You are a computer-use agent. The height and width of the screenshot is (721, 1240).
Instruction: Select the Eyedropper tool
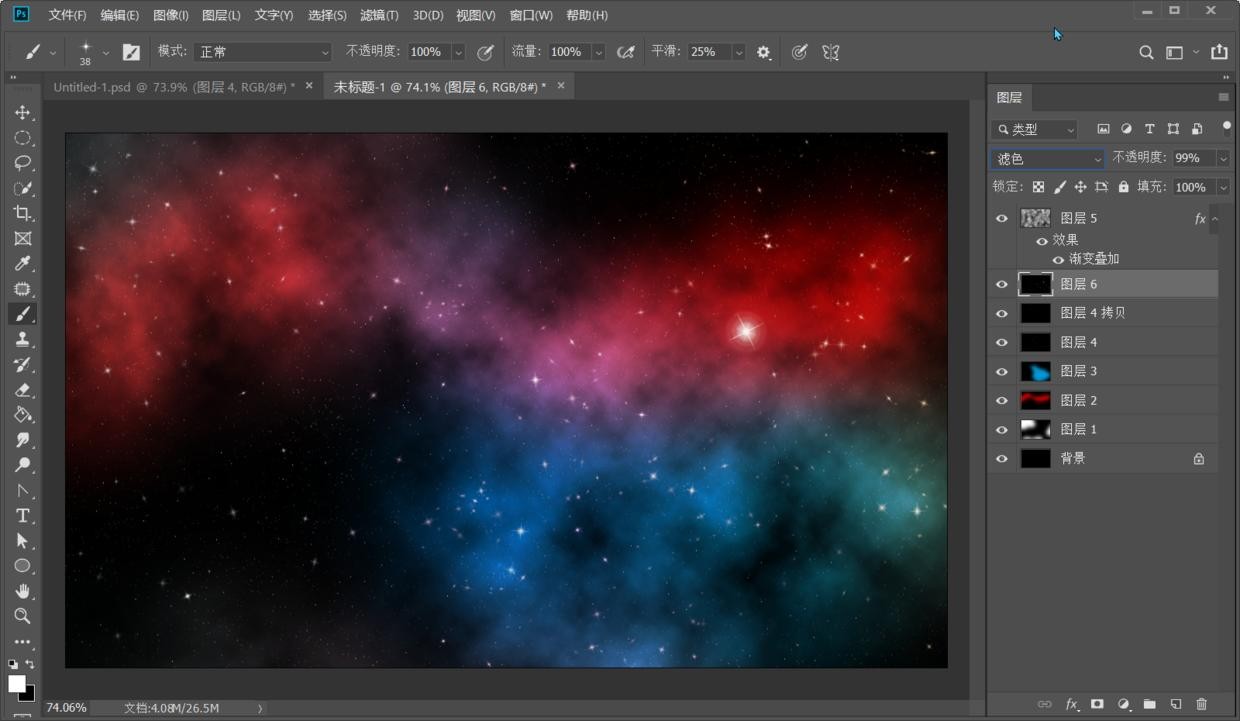[x=22, y=264]
